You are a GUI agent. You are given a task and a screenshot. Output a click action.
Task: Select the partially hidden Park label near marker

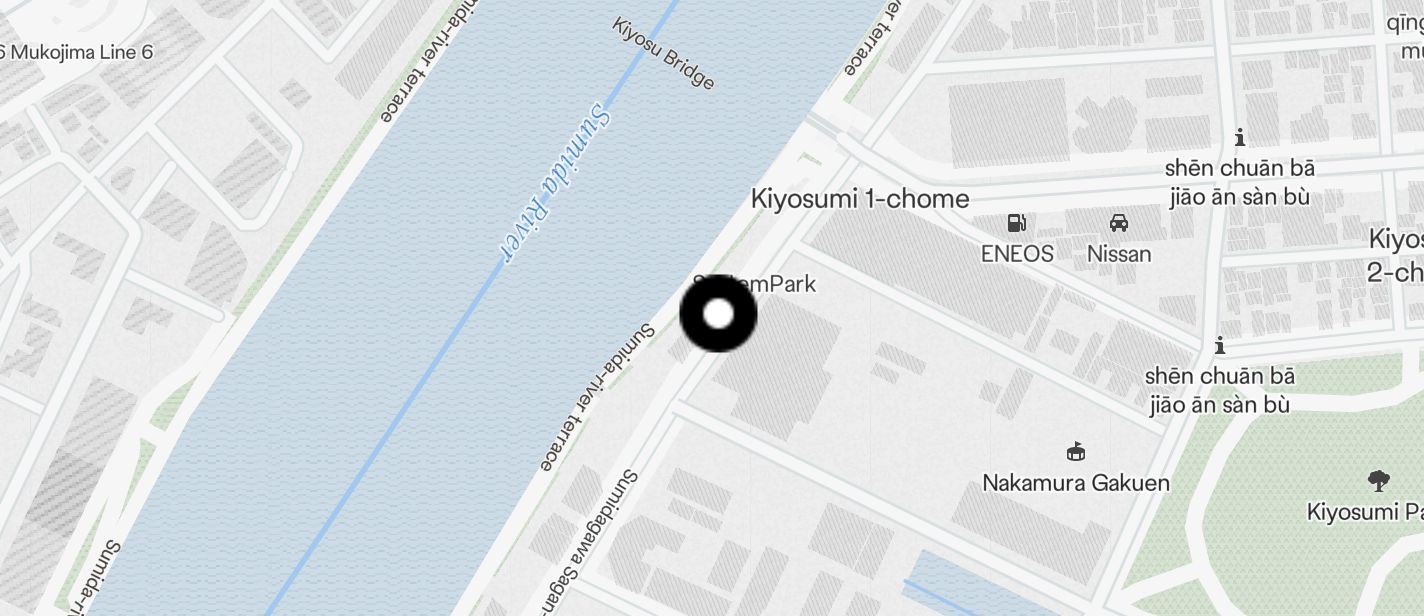(755, 284)
